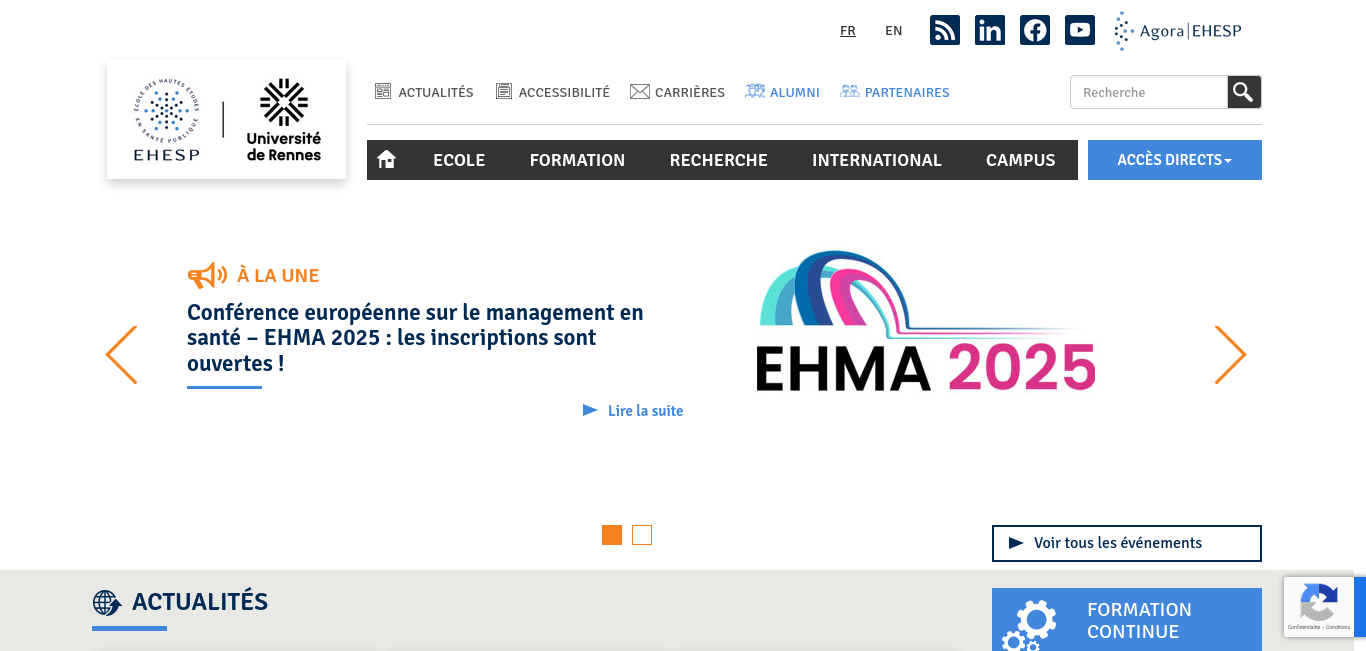
Task: Open the Agora EHESP logo link
Action: [1178, 31]
